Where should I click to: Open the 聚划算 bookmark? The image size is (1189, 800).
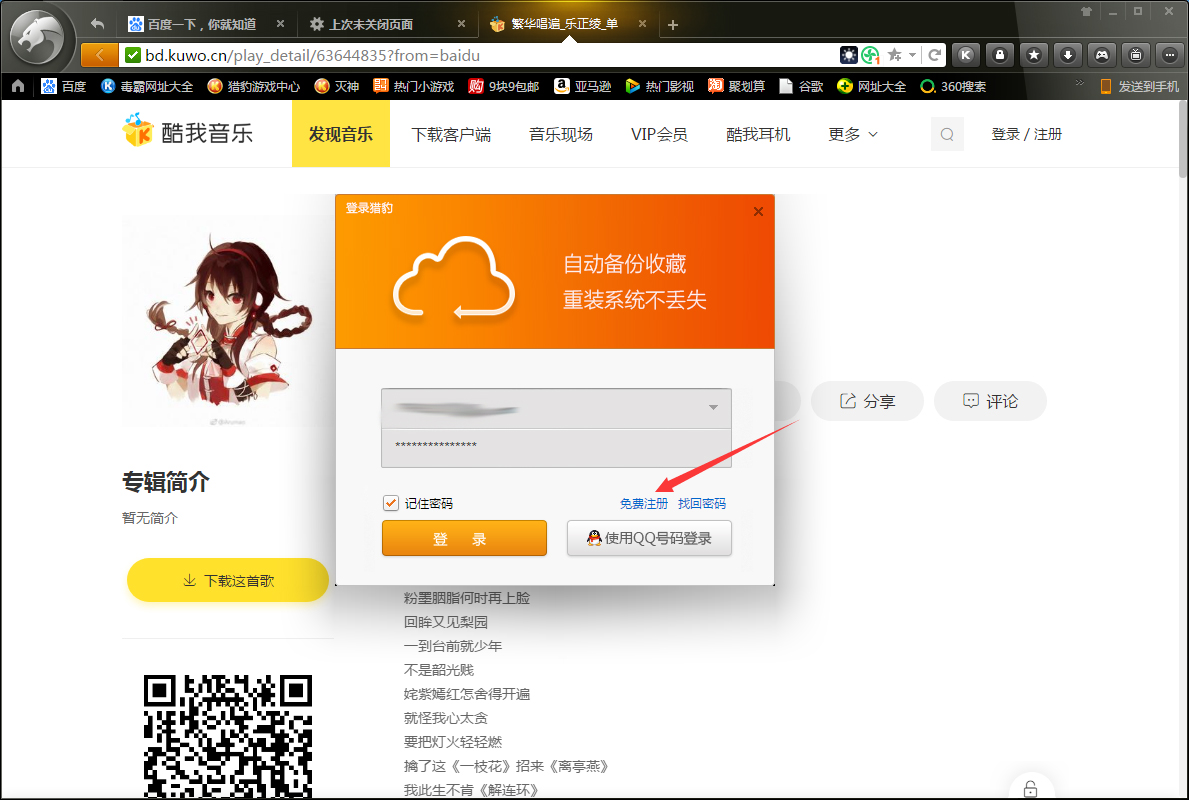coord(736,86)
